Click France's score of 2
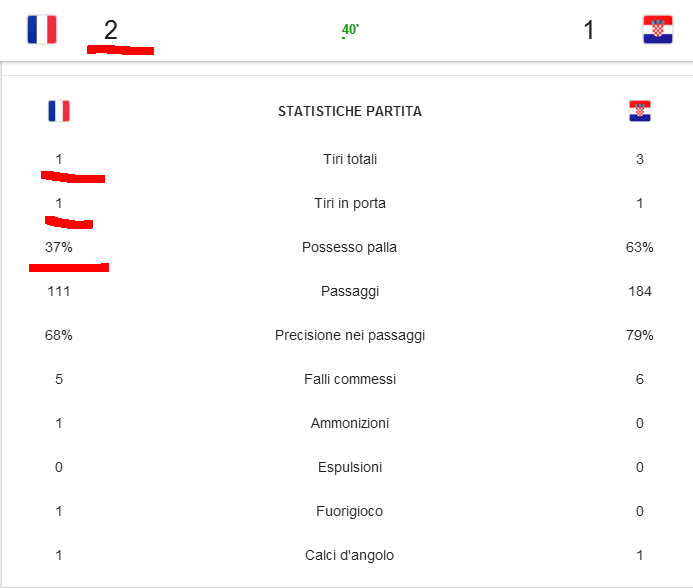Image resolution: width=693 pixels, height=588 pixels. pyautogui.click(x=110, y=30)
